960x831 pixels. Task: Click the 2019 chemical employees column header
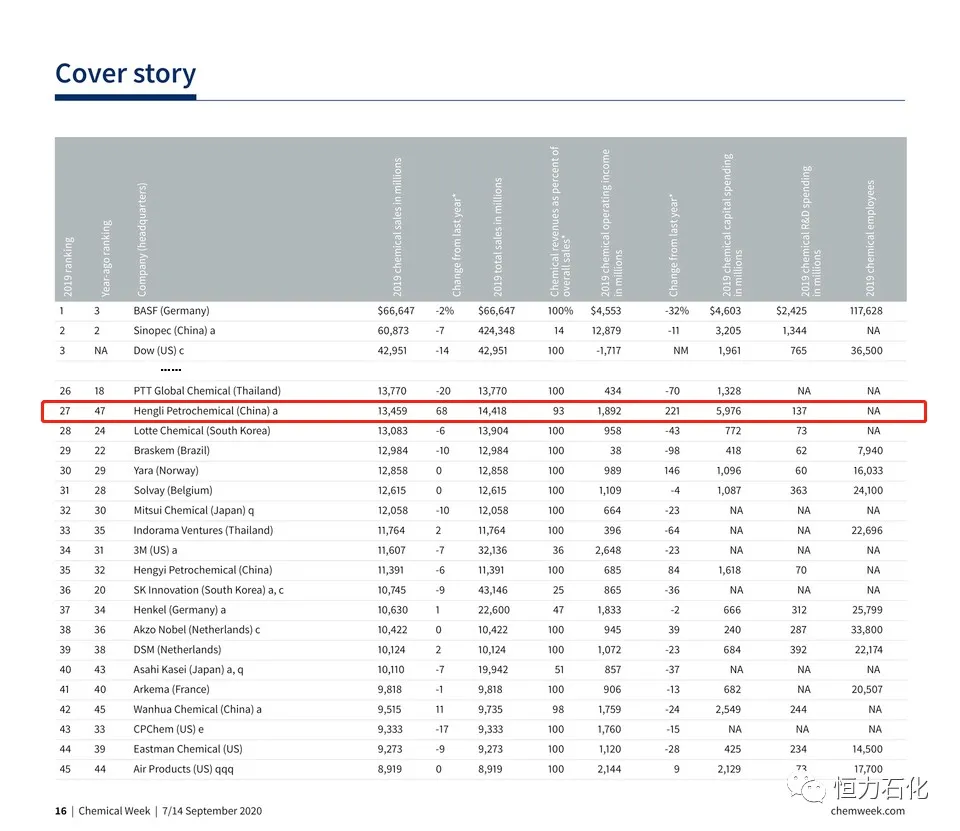(870, 238)
